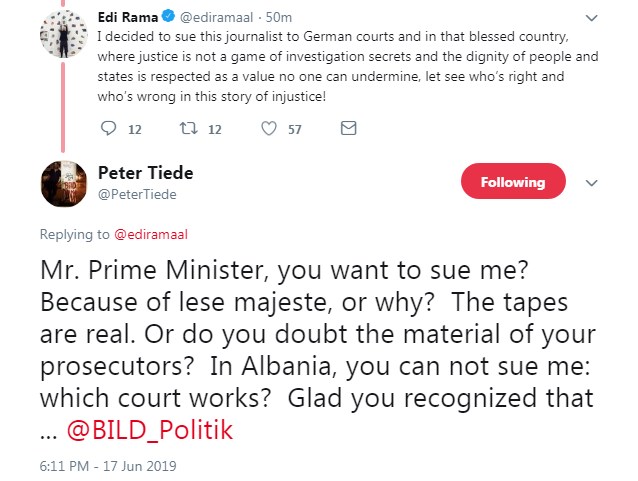Screen dimensions: 638x481
Task: Follow the @ediramaal Replying to link
Action: pyautogui.click(x=153, y=234)
